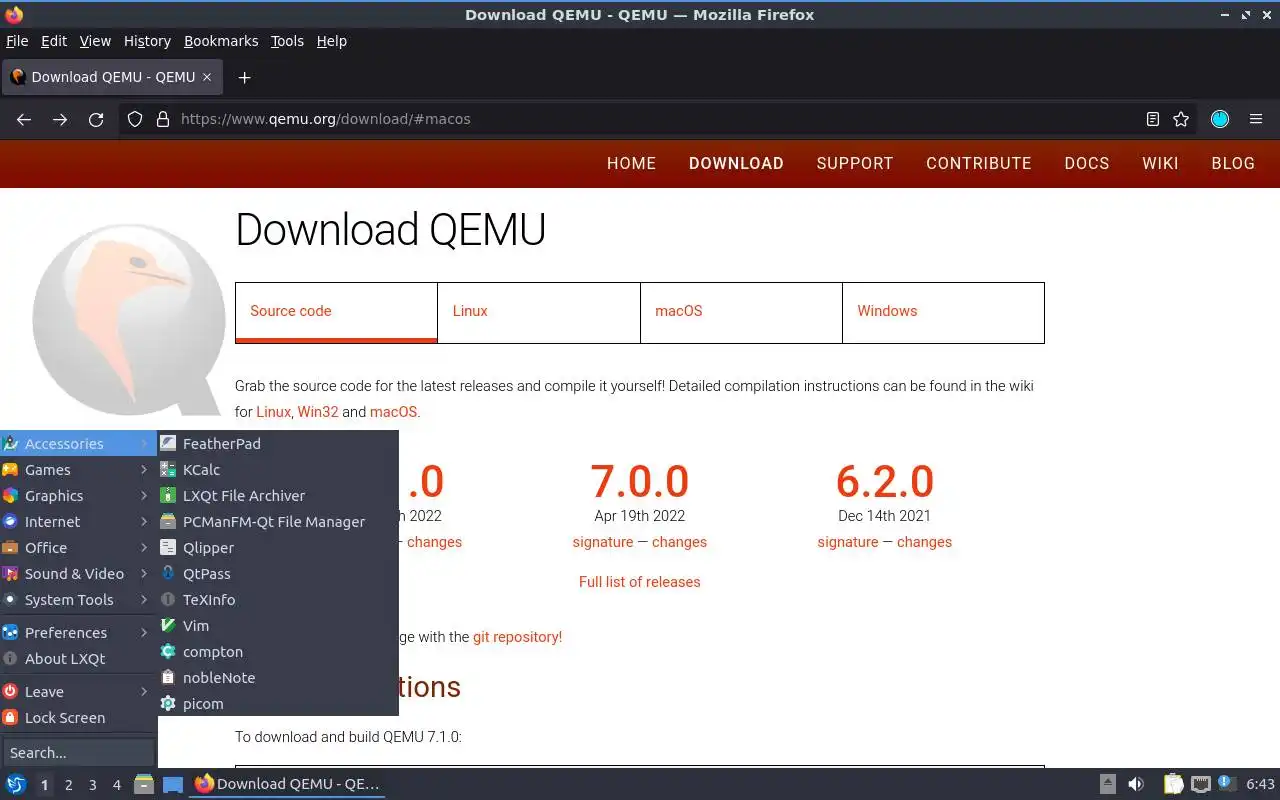Image resolution: width=1280 pixels, height=800 pixels.
Task: Open Full list of releases
Action: 640,582
